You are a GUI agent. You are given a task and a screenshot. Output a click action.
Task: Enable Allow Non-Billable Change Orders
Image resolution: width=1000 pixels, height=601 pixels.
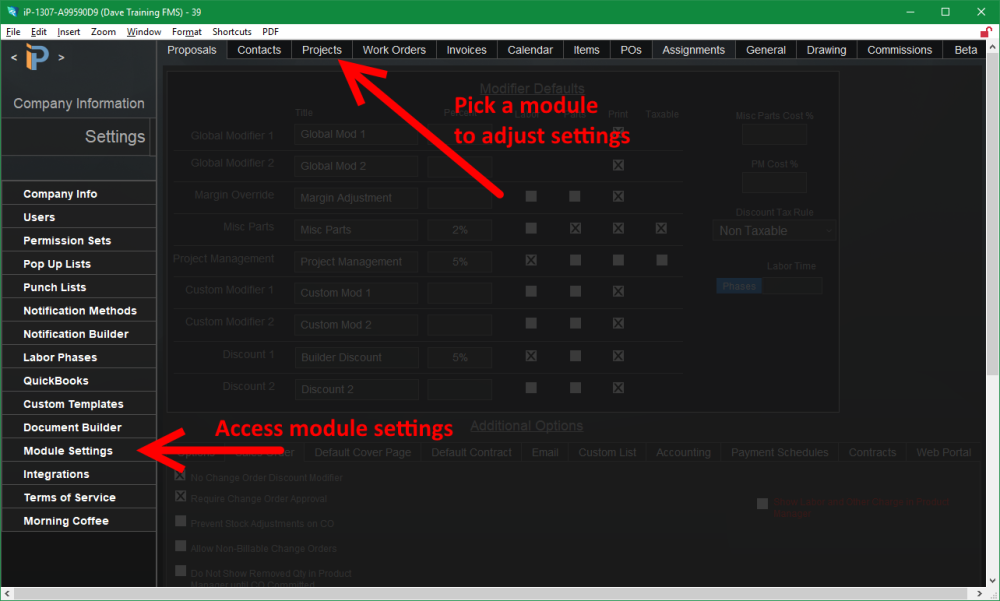tap(181, 548)
